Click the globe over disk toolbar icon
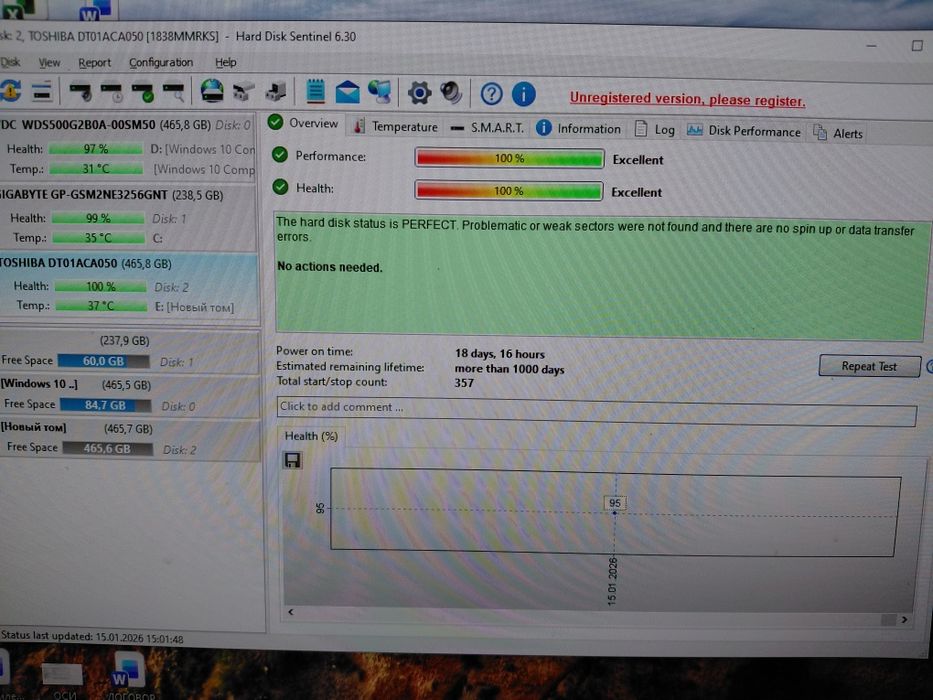The height and width of the screenshot is (700, 933). click(x=212, y=91)
